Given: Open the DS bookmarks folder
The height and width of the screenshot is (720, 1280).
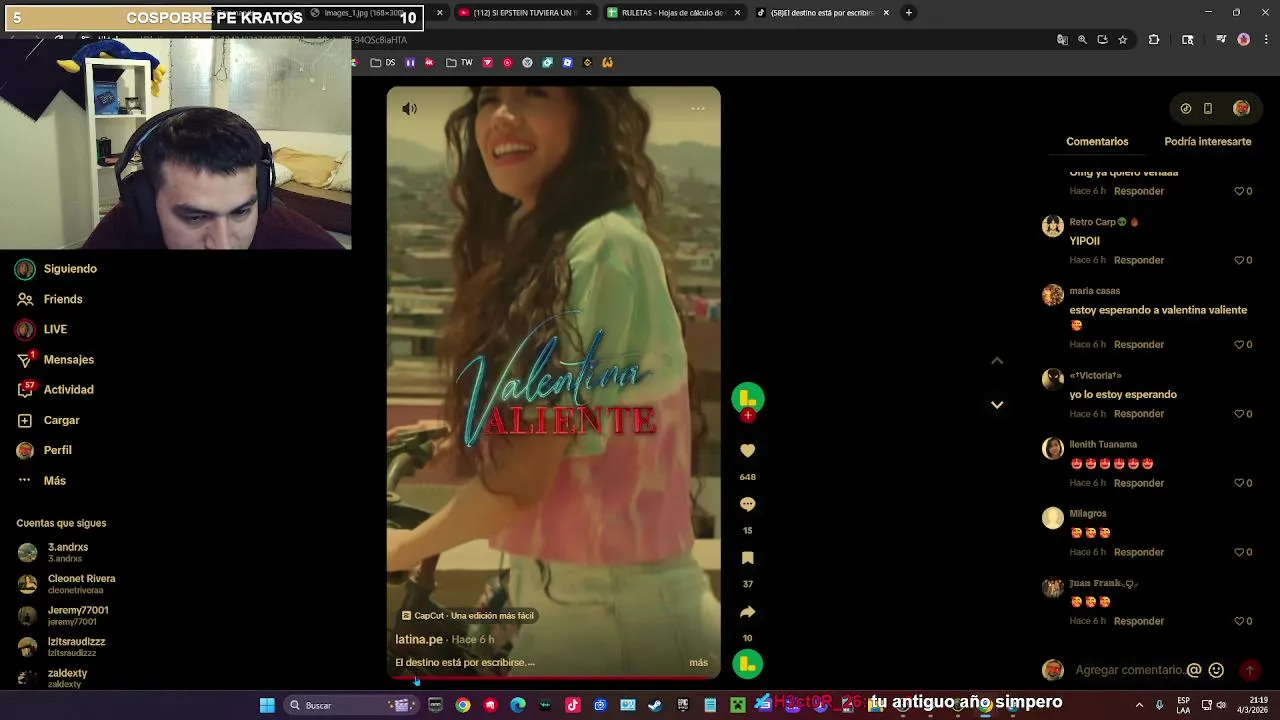Looking at the screenshot, I should [x=383, y=62].
